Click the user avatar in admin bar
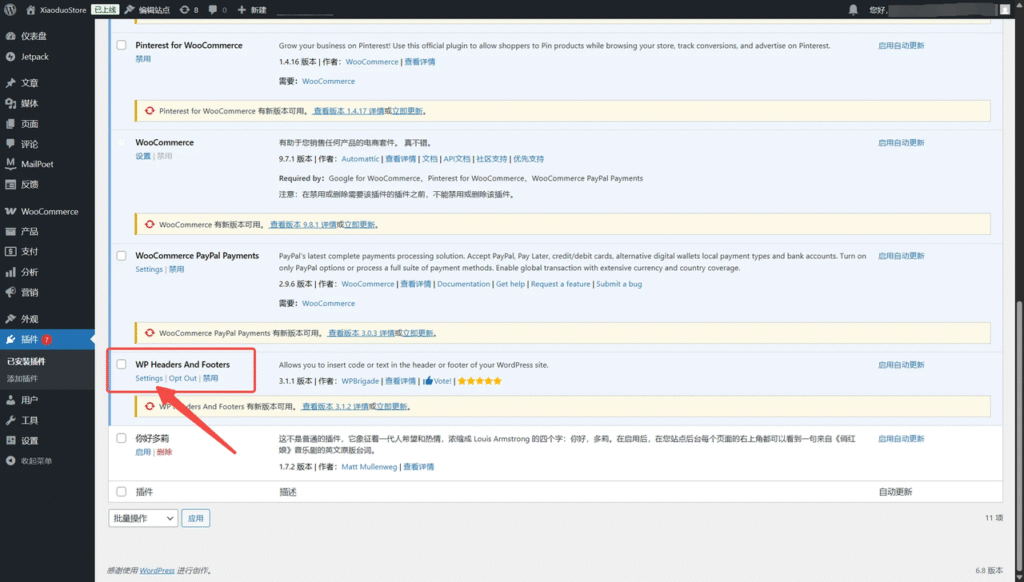Viewport: 1024px width, 582px height. pyautogui.click(x=1005, y=10)
